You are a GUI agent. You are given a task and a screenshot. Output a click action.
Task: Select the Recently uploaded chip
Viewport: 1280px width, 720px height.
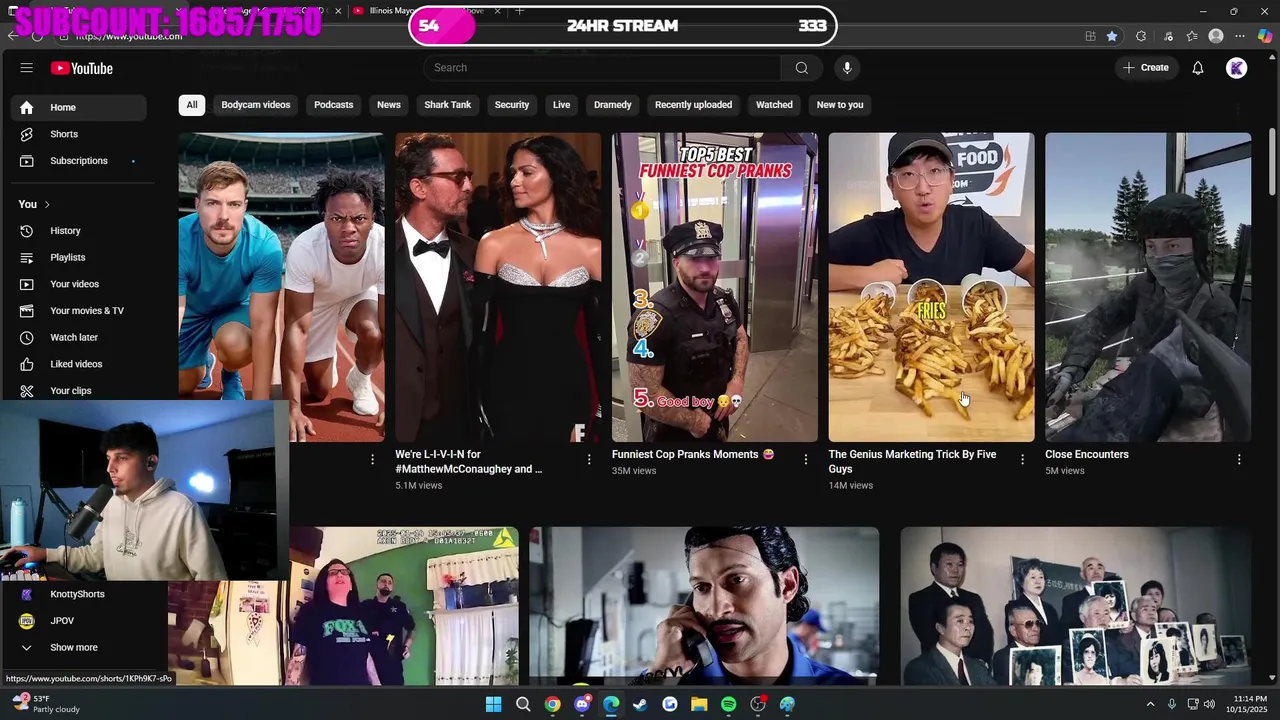click(694, 105)
